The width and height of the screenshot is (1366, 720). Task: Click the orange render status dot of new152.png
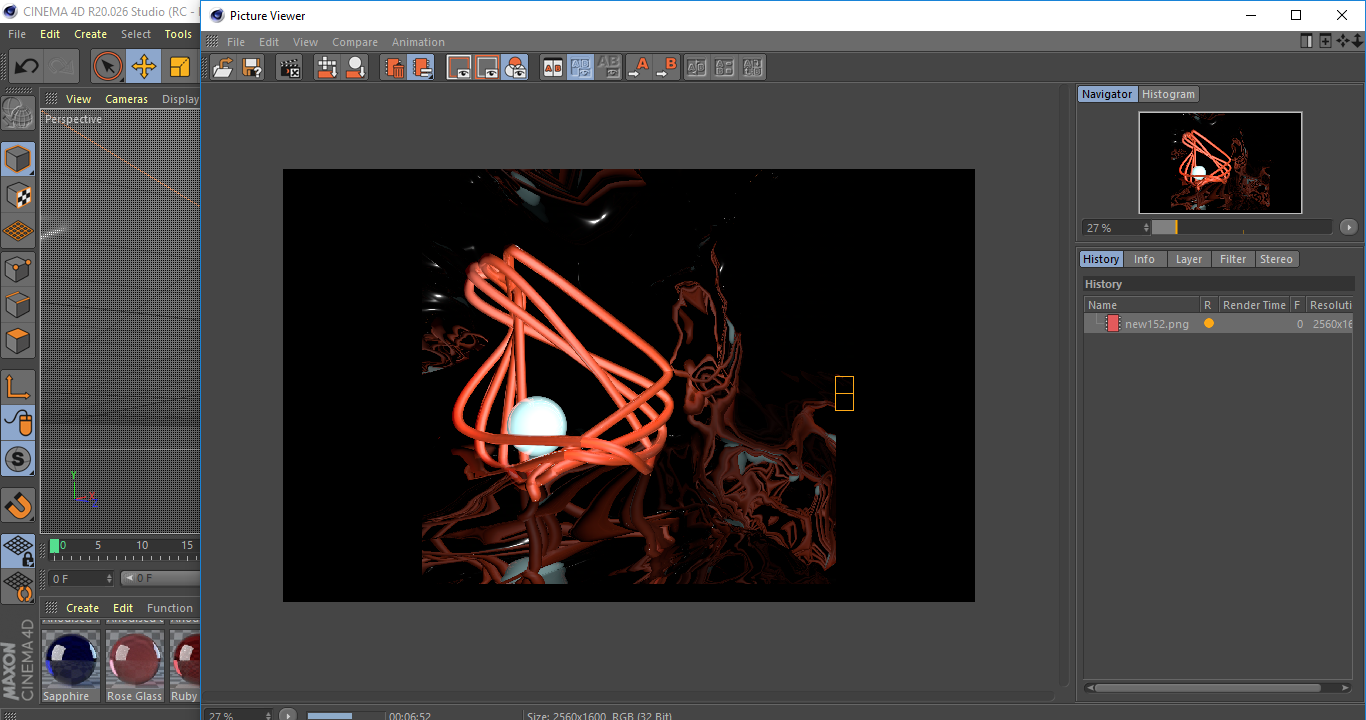pyautogui.click(x=1208, y=324)
